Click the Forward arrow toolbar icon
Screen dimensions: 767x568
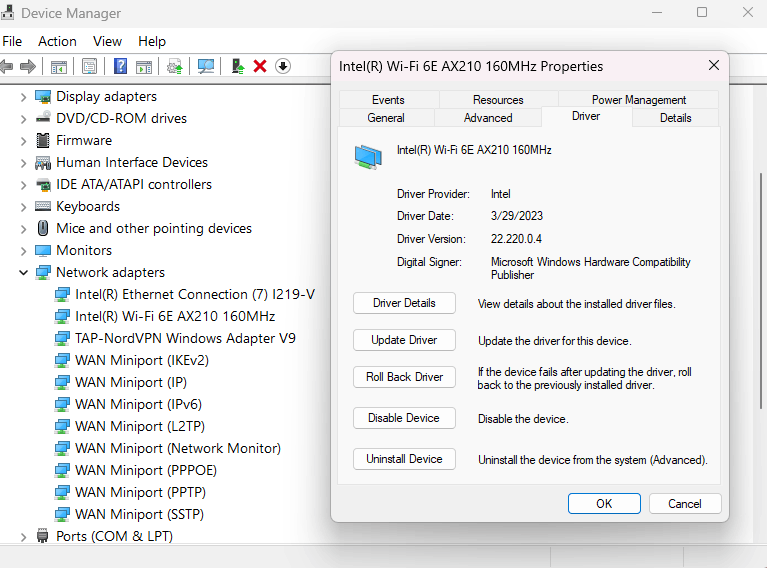click(x=28, y=66)
